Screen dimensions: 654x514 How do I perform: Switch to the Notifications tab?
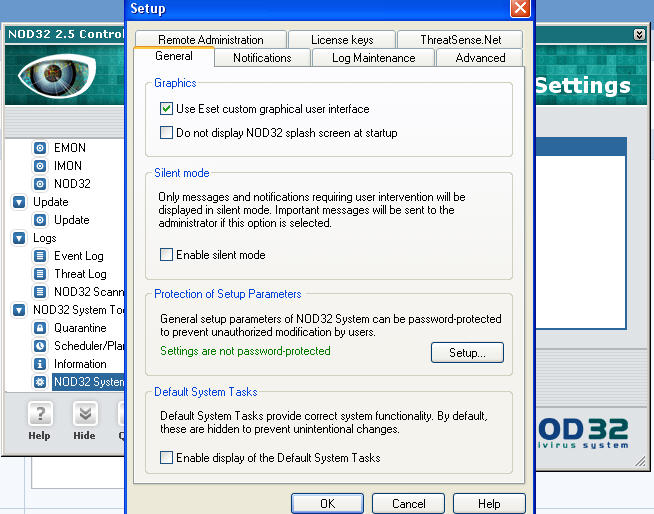262,58
